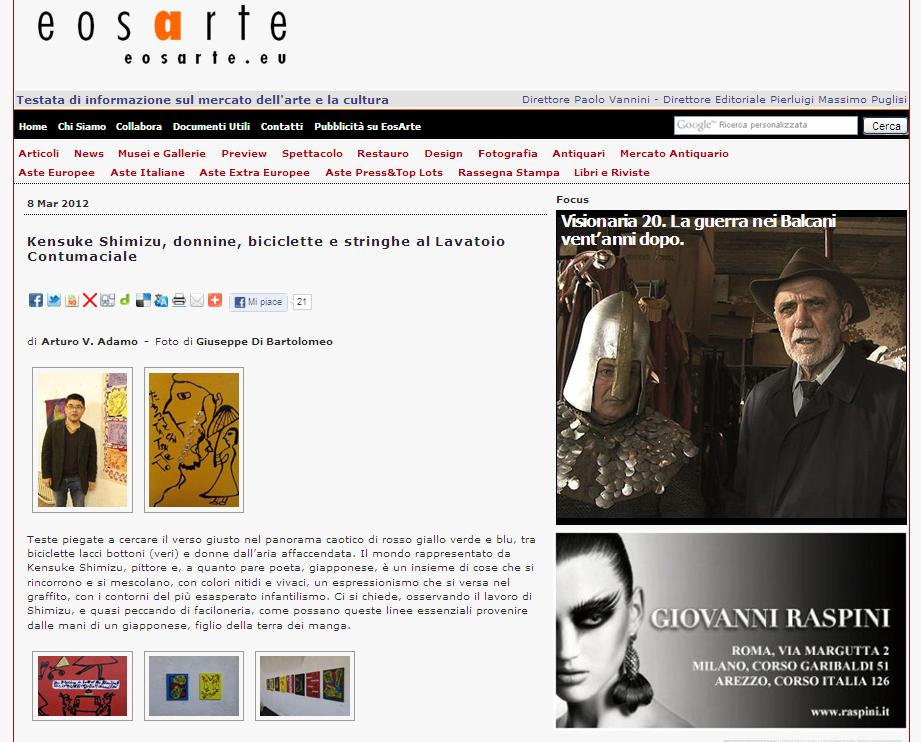The height and width of the screenshot is (742, 921).
Task: Select the Fotografia category link
Action: coord(507,153)
